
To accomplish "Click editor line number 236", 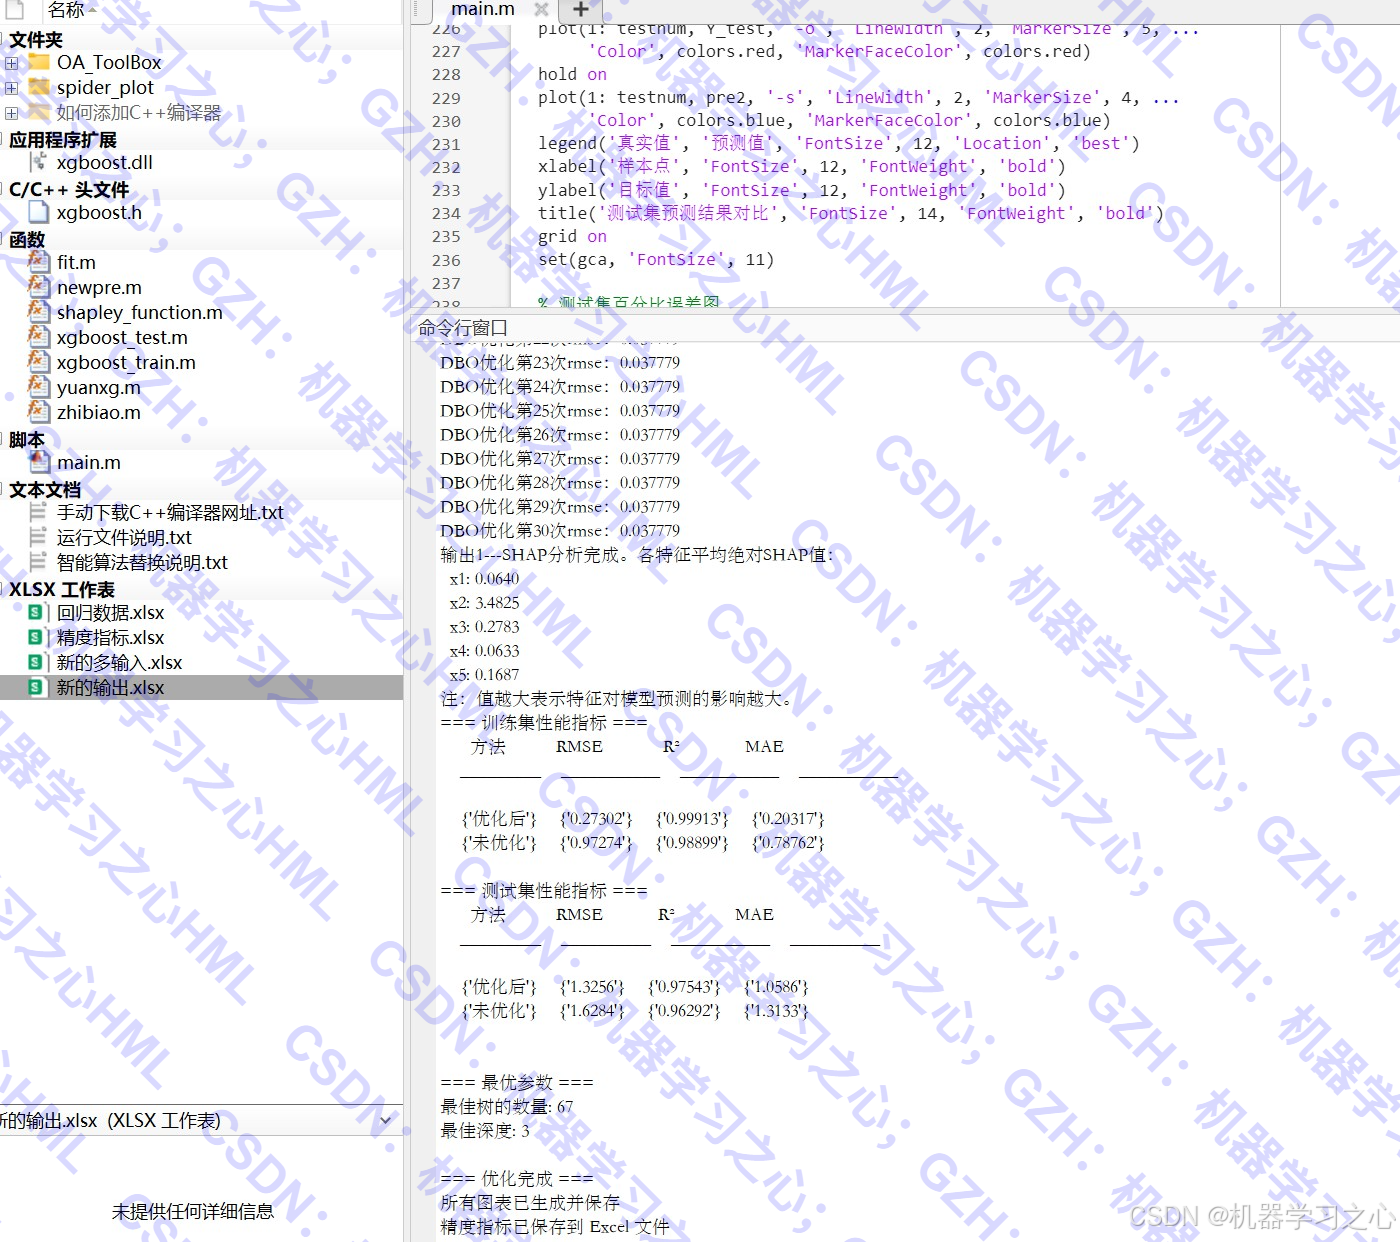I will (x=446, y=260).
